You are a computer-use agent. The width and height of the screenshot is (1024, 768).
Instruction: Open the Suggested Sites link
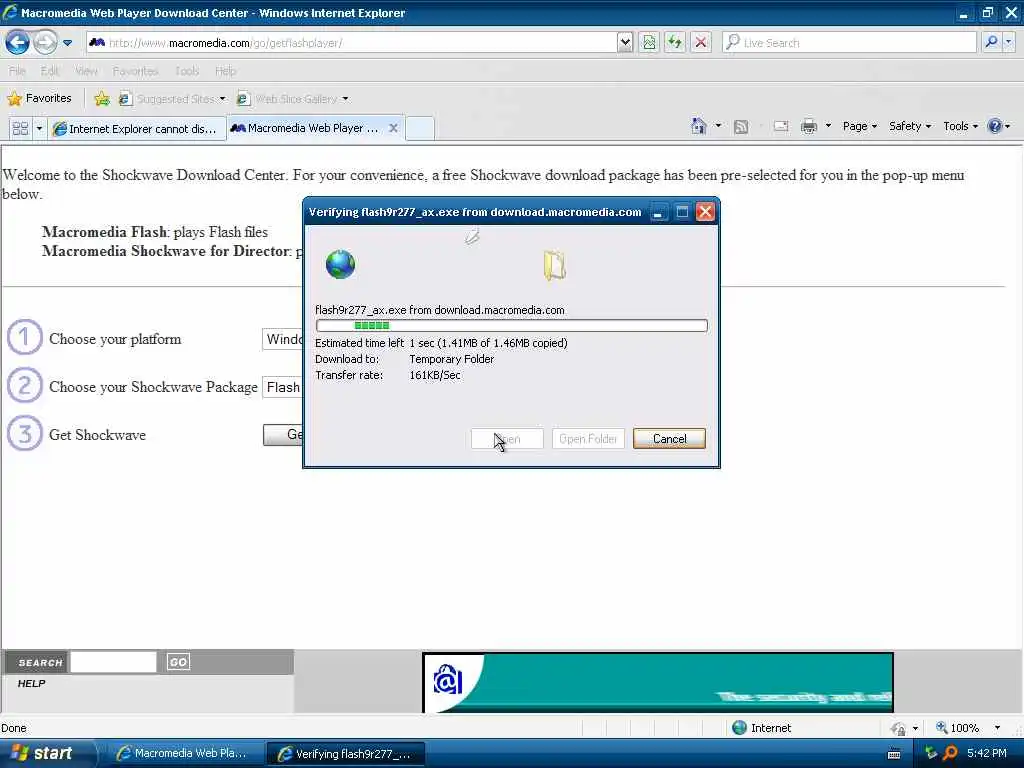[172, 99]
